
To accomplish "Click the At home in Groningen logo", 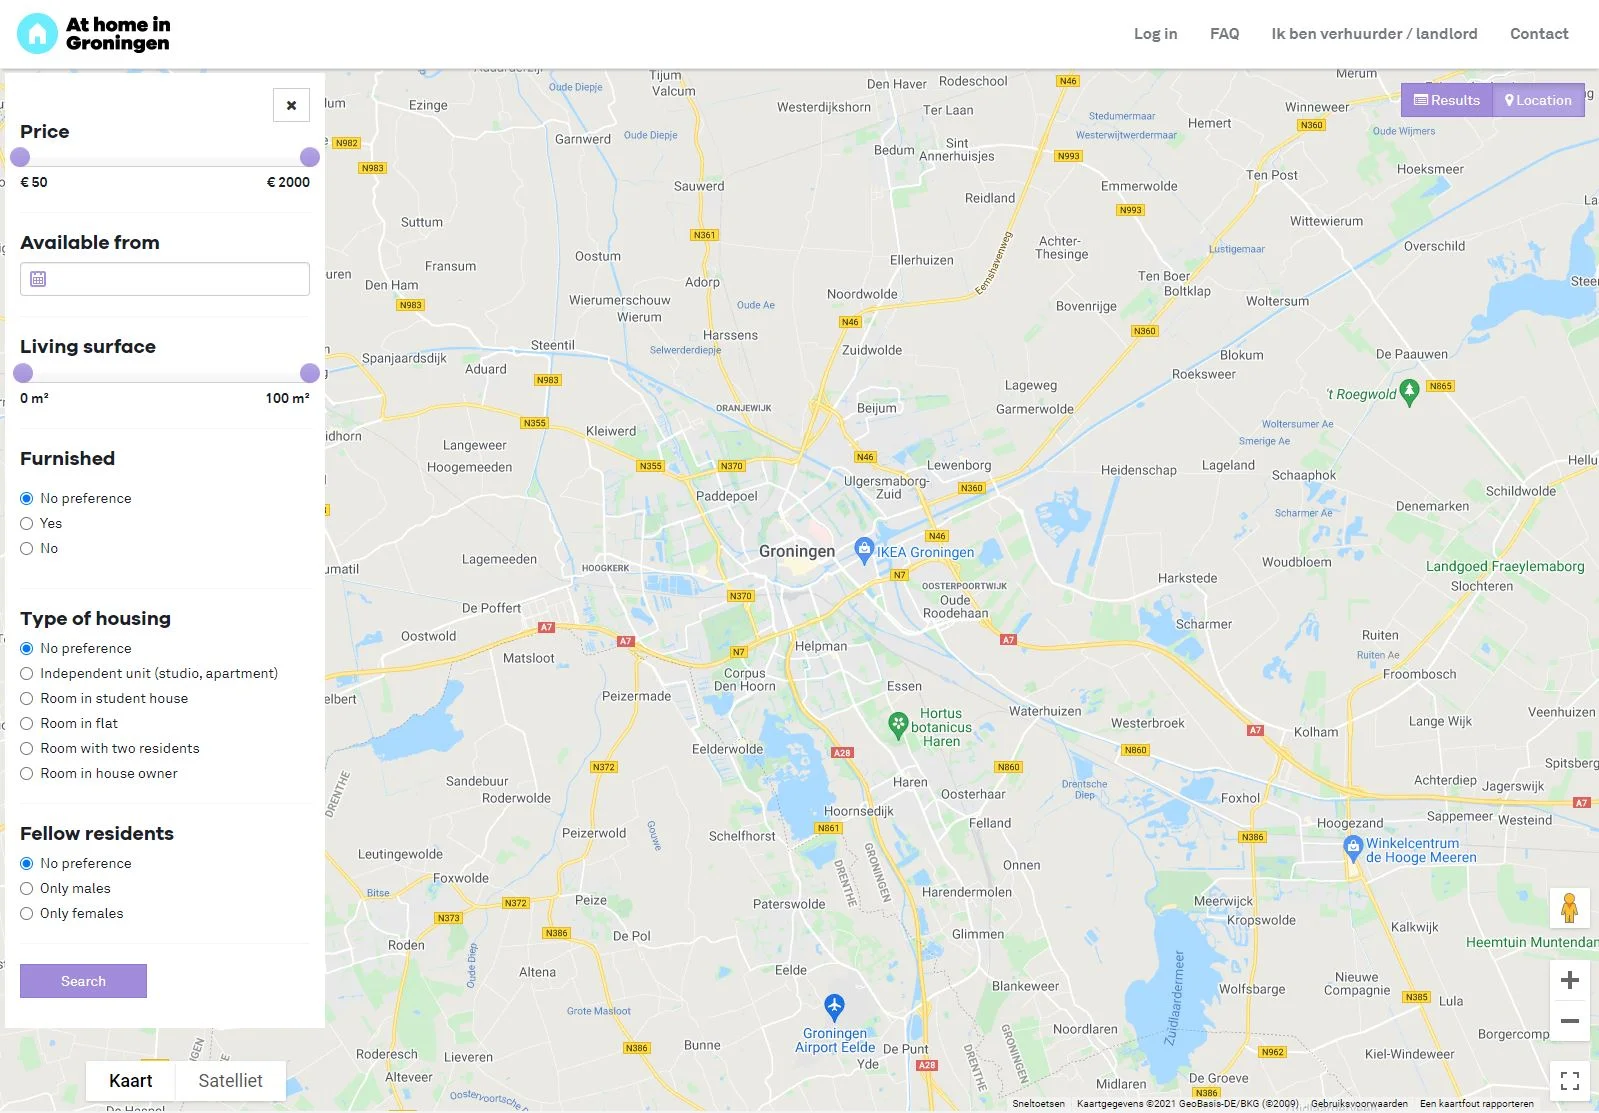I will pos(94,33).
